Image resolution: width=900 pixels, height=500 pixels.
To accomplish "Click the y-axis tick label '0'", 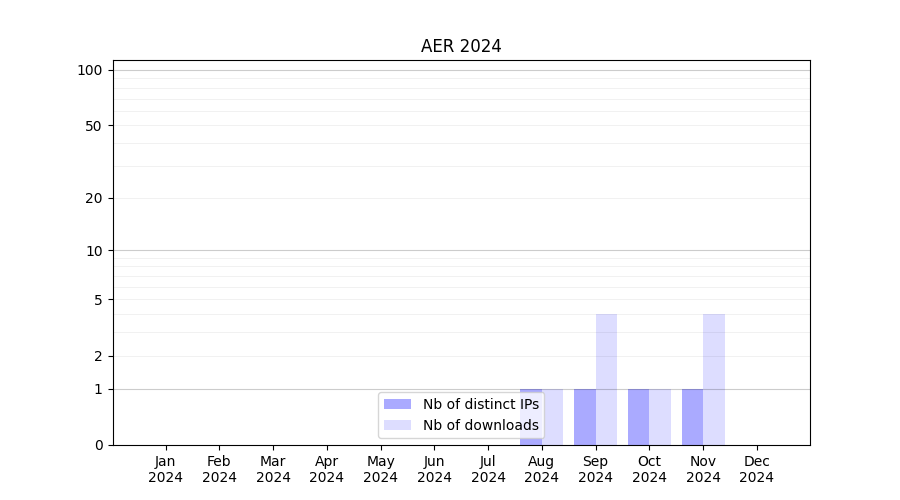I will [98, 445].
